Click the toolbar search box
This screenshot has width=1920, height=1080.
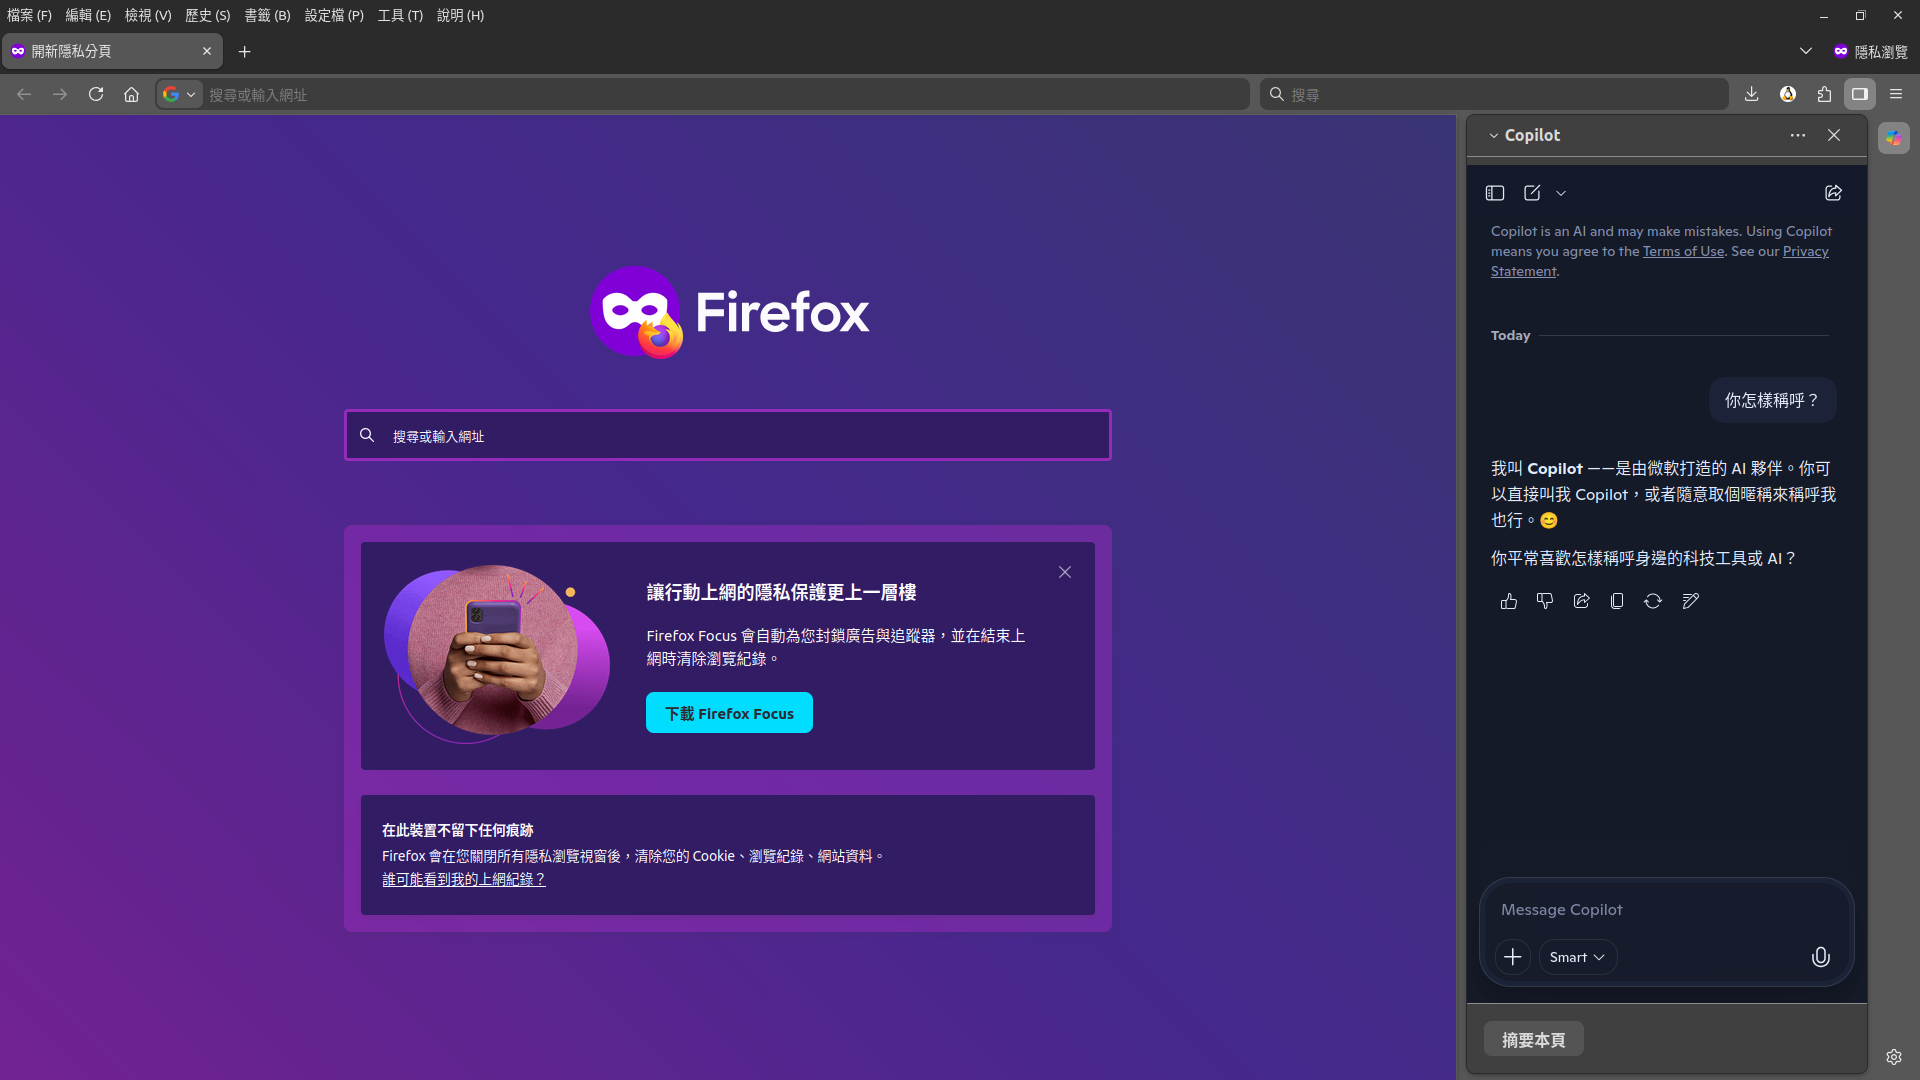[1495, 95]
